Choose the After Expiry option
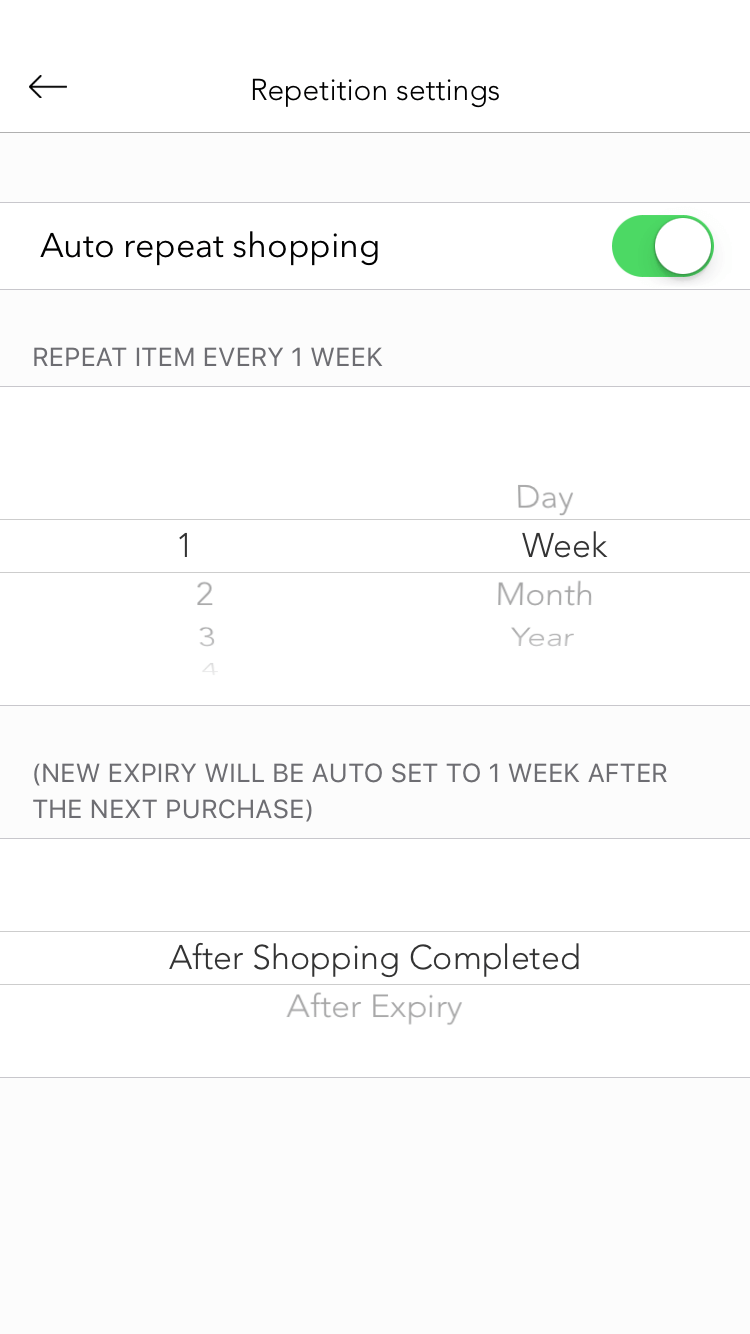This screenshot has height=1334, width=750. [375, 1007]
